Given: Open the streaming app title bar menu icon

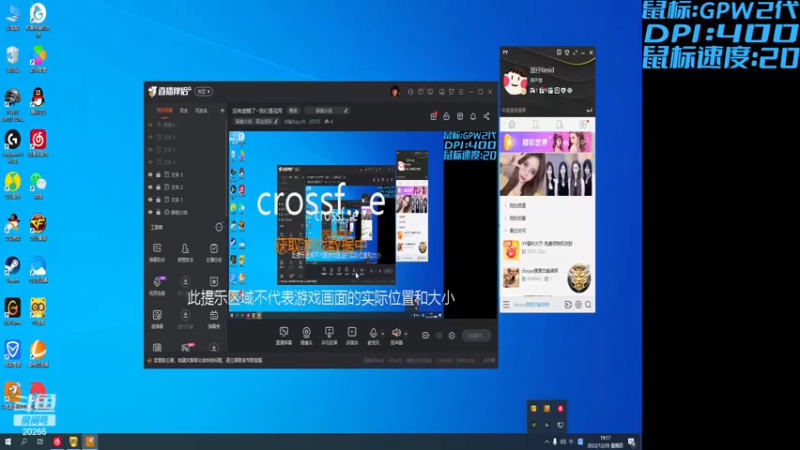Looking at the screenshot, I should (461, 92).
